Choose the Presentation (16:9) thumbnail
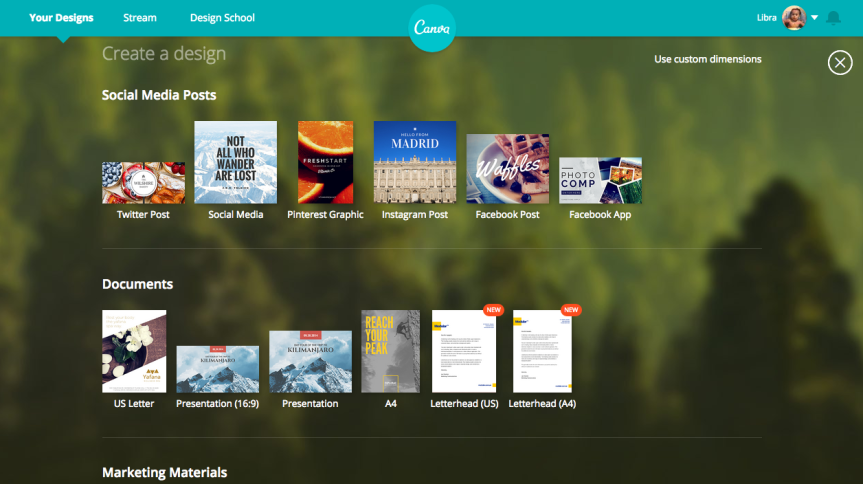The height and width of the screenshot is (484, 863). point(217,369)
